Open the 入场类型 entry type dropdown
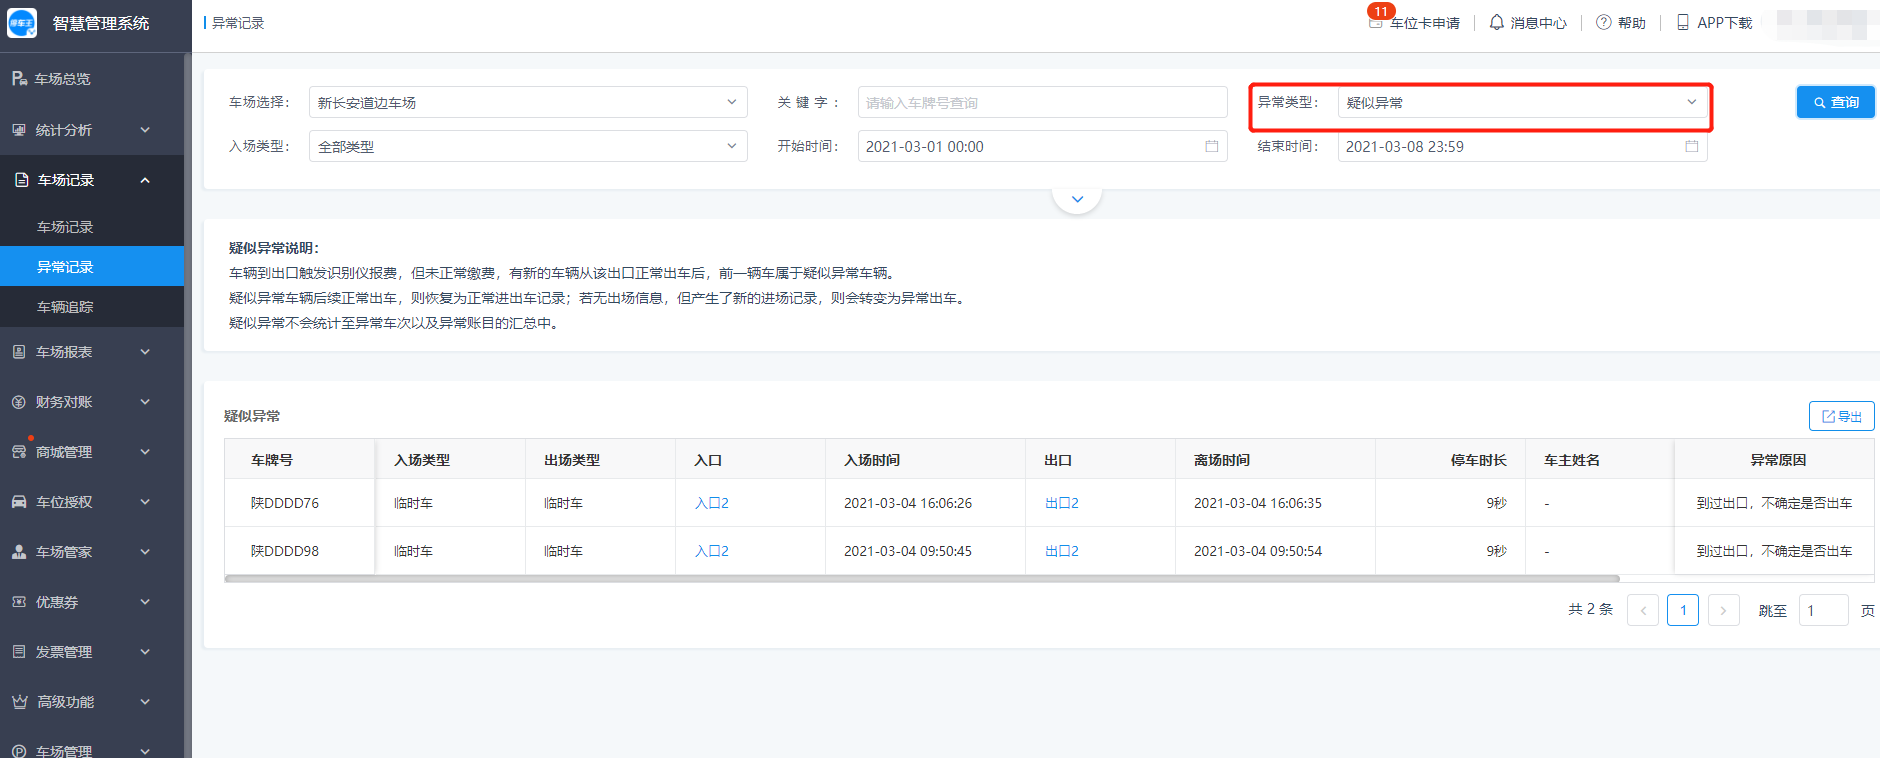 coord(527,146)
